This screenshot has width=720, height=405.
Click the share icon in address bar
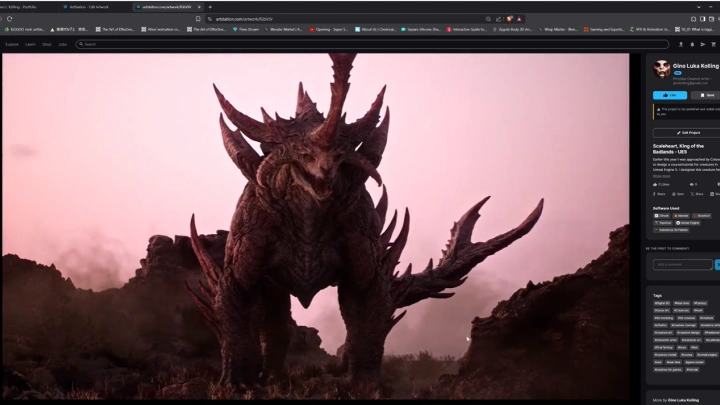pos(499,19)
